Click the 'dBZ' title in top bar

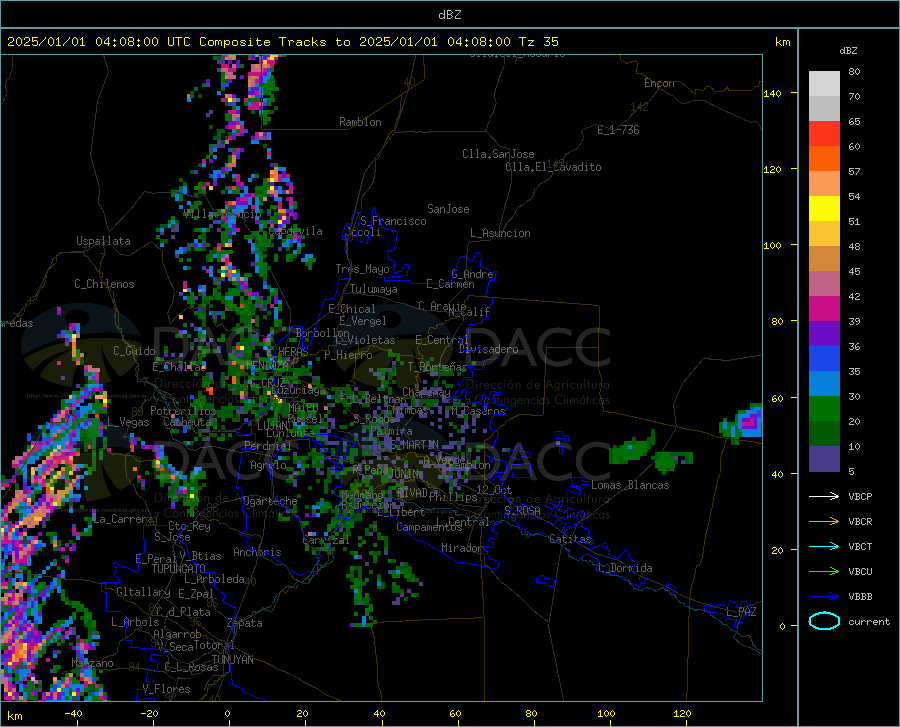[x=449, y=15]
